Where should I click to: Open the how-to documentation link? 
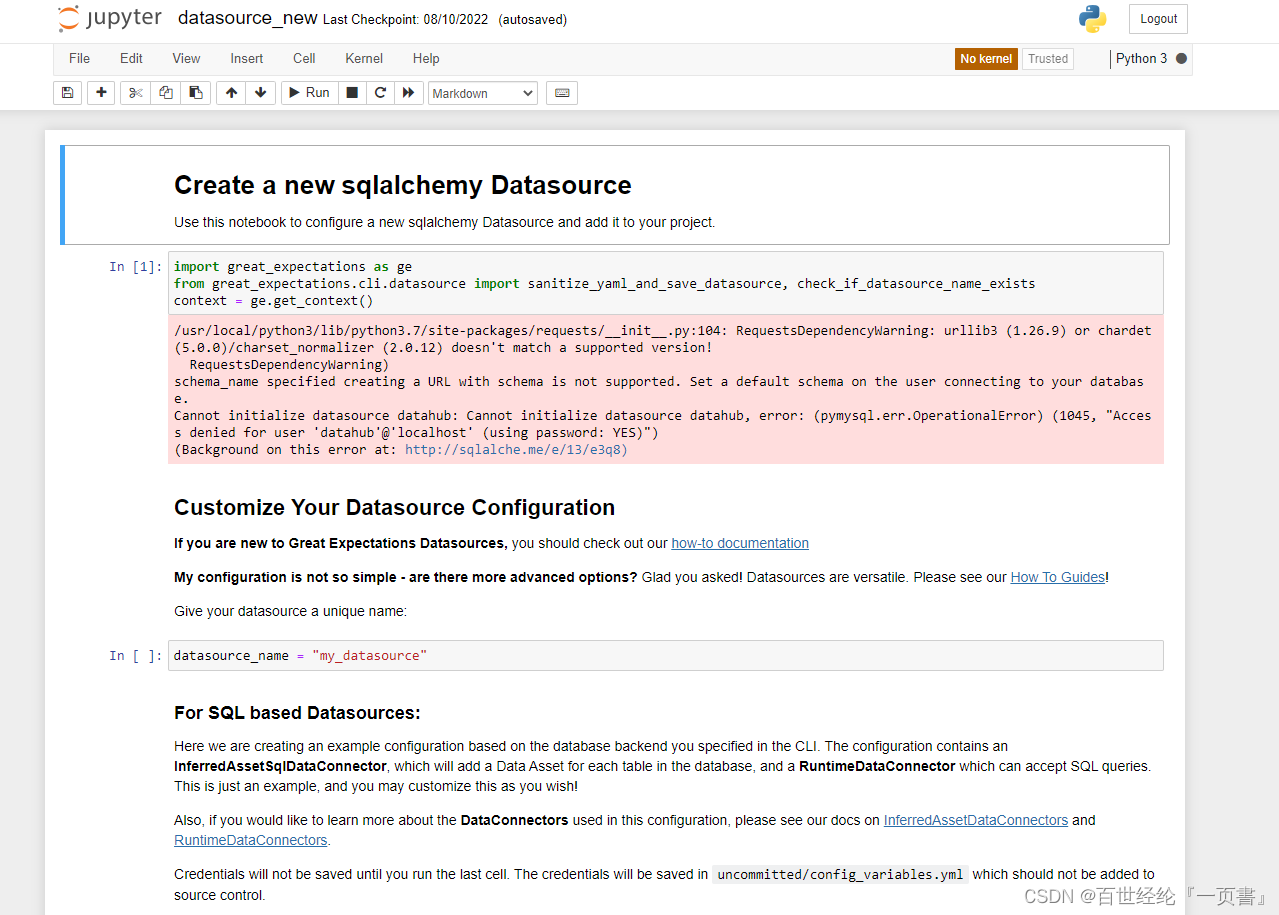(740, 543)
